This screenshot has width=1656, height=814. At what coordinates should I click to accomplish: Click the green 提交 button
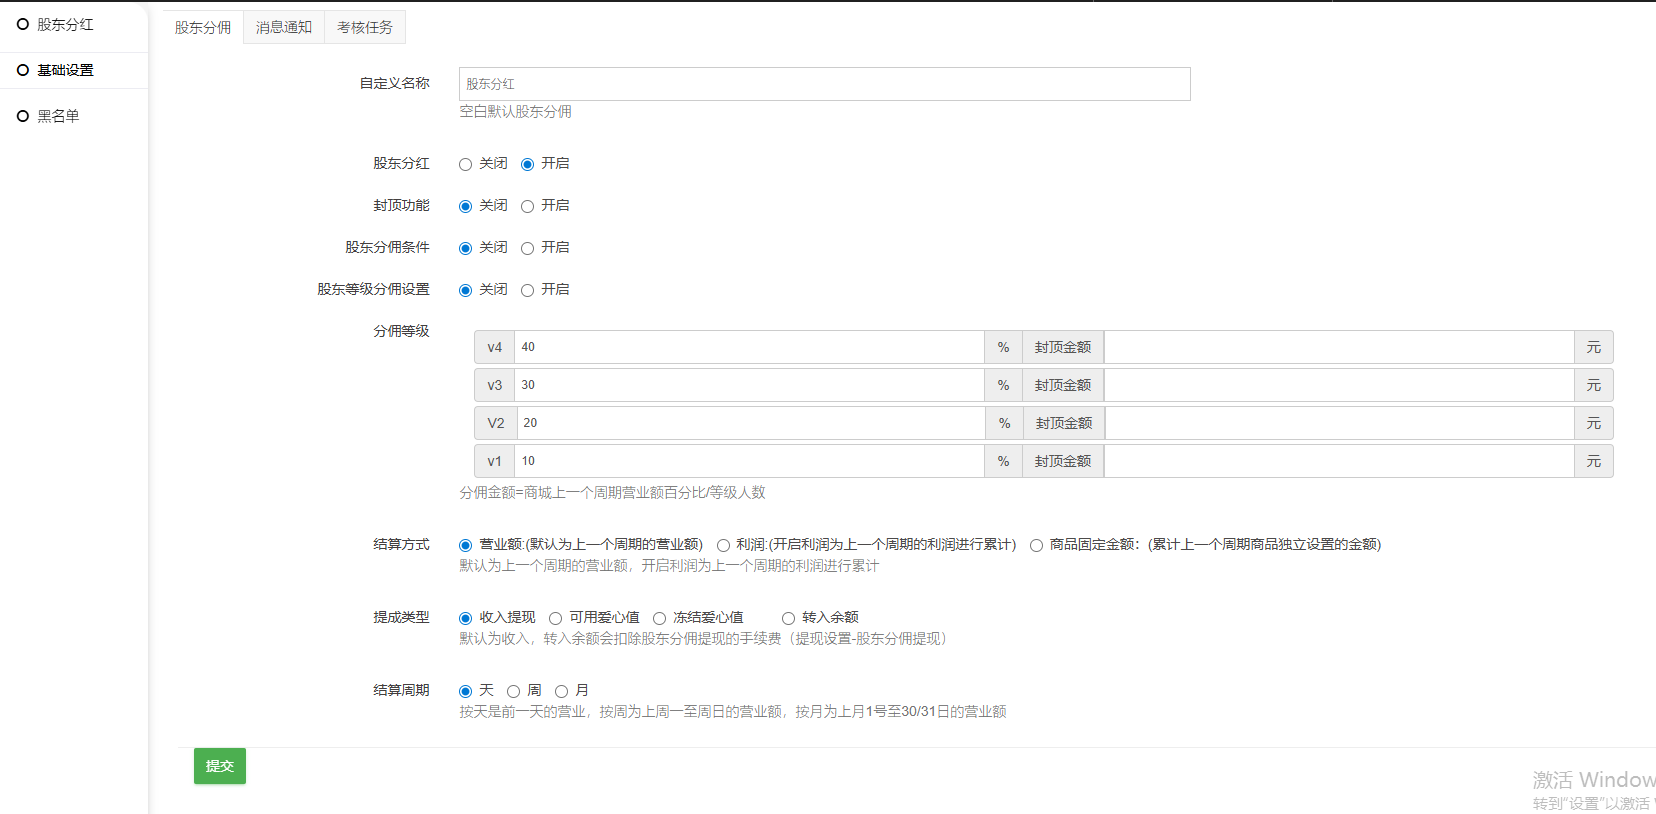(220, 766)
